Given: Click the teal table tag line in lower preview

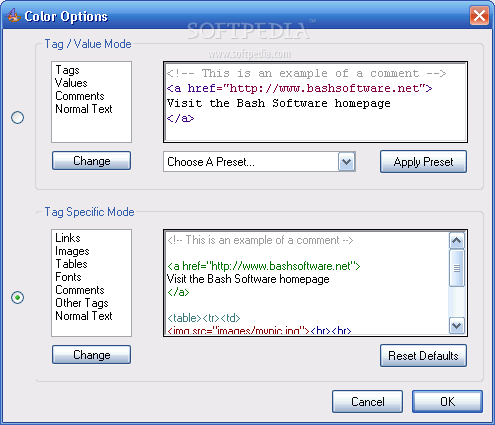Looking at the screenshot, I should tap(204, 318).
